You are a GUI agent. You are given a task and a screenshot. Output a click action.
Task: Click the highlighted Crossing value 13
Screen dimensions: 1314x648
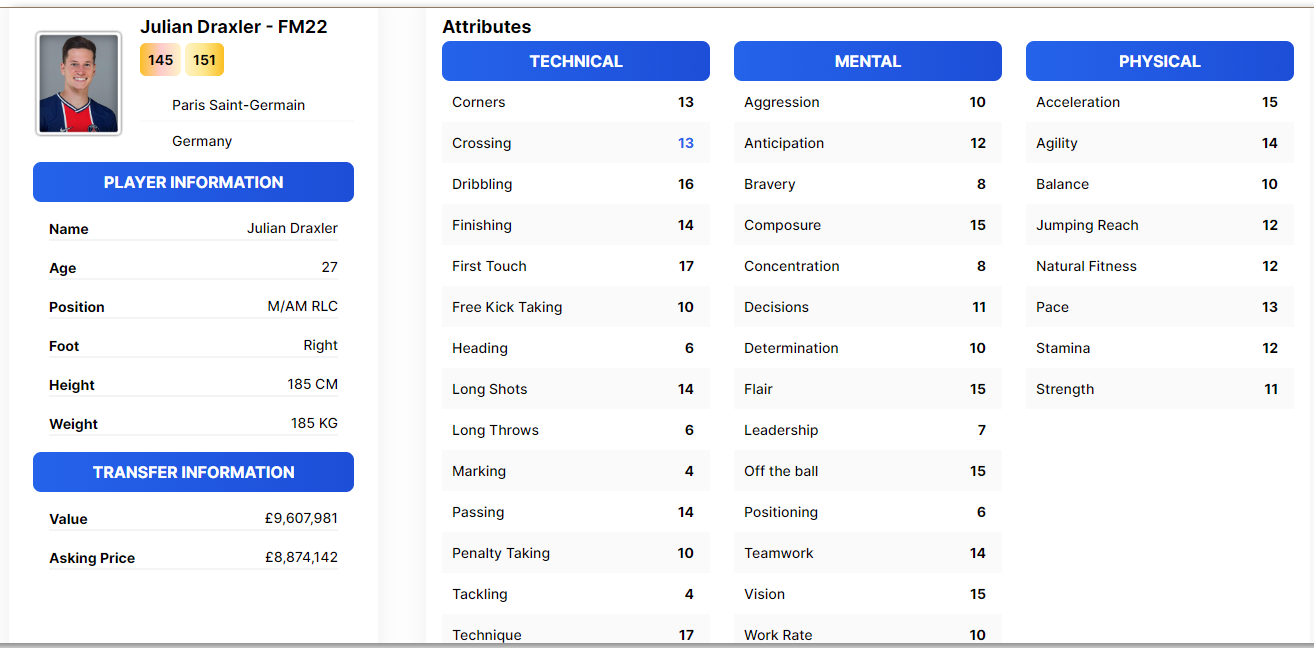[x=686, y=143]
